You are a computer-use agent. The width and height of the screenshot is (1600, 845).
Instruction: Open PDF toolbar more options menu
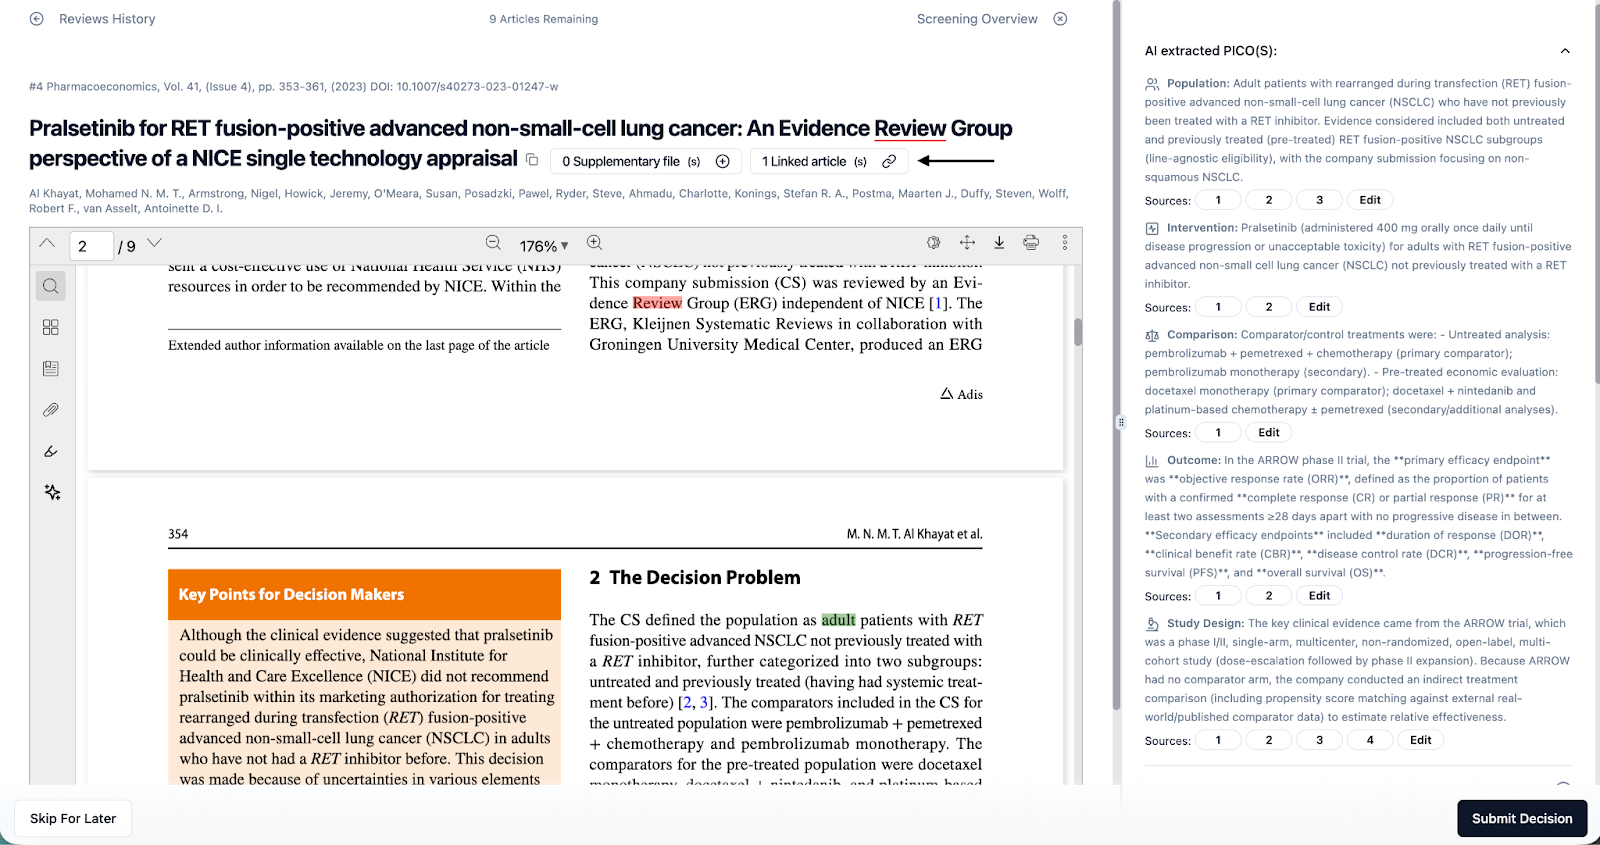[x=1065, y=243]
